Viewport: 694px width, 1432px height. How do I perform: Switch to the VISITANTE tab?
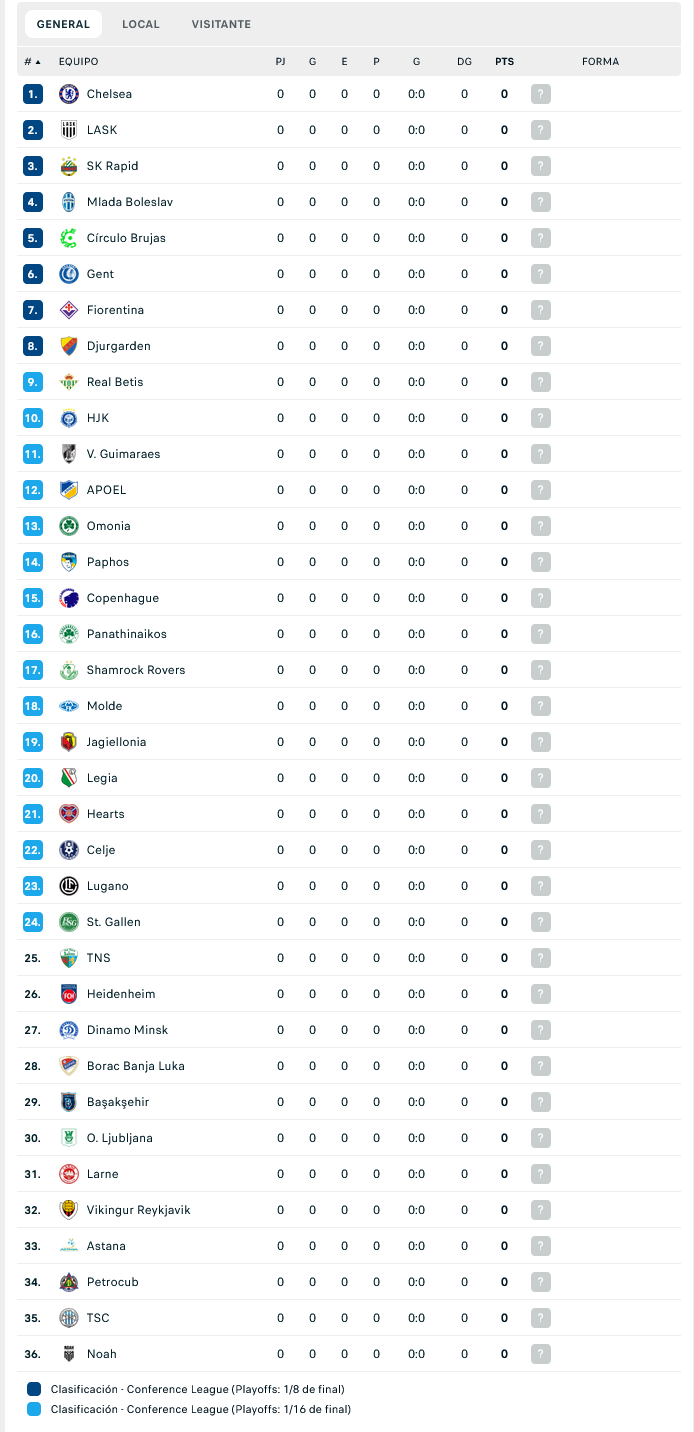221,24
